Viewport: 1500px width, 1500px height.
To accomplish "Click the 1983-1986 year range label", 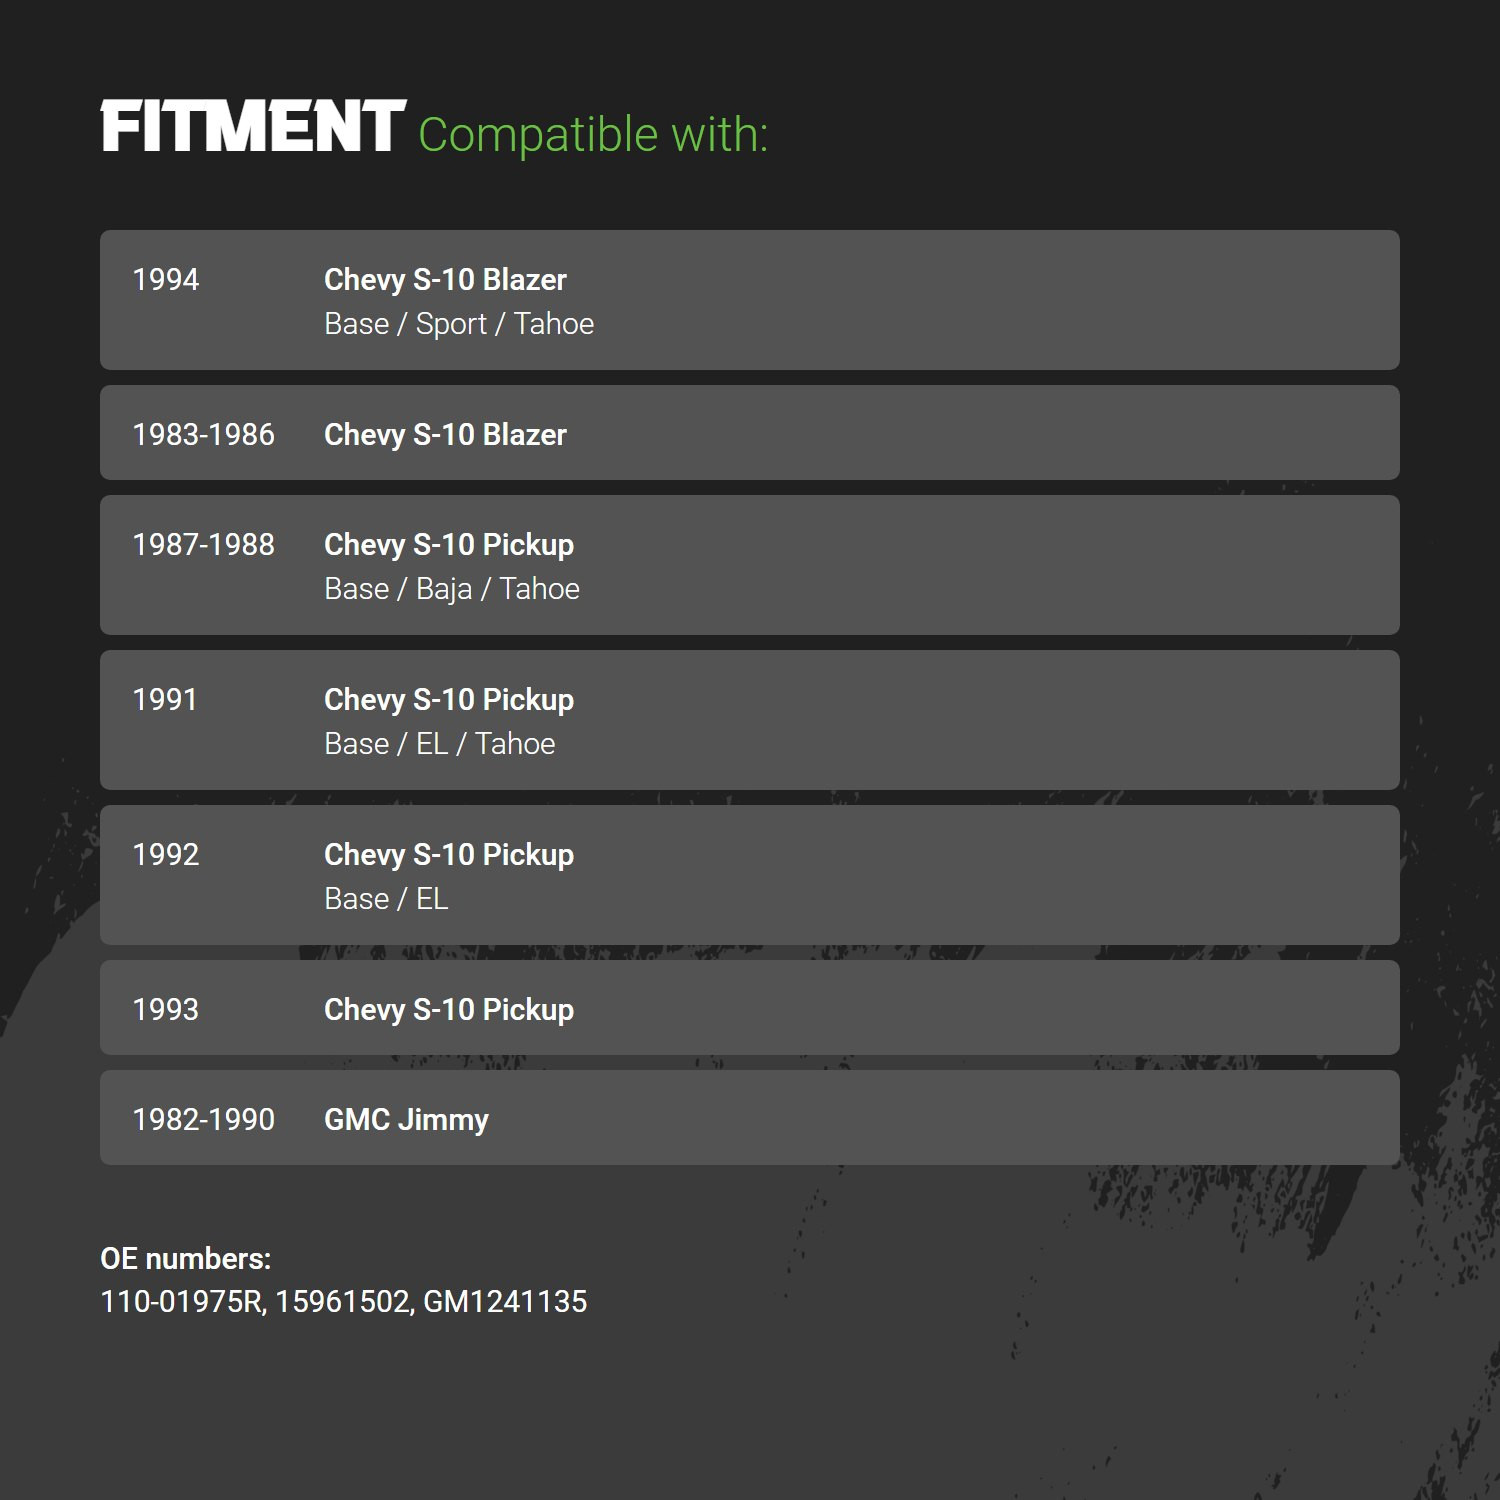I will click(x=203, y=435).
